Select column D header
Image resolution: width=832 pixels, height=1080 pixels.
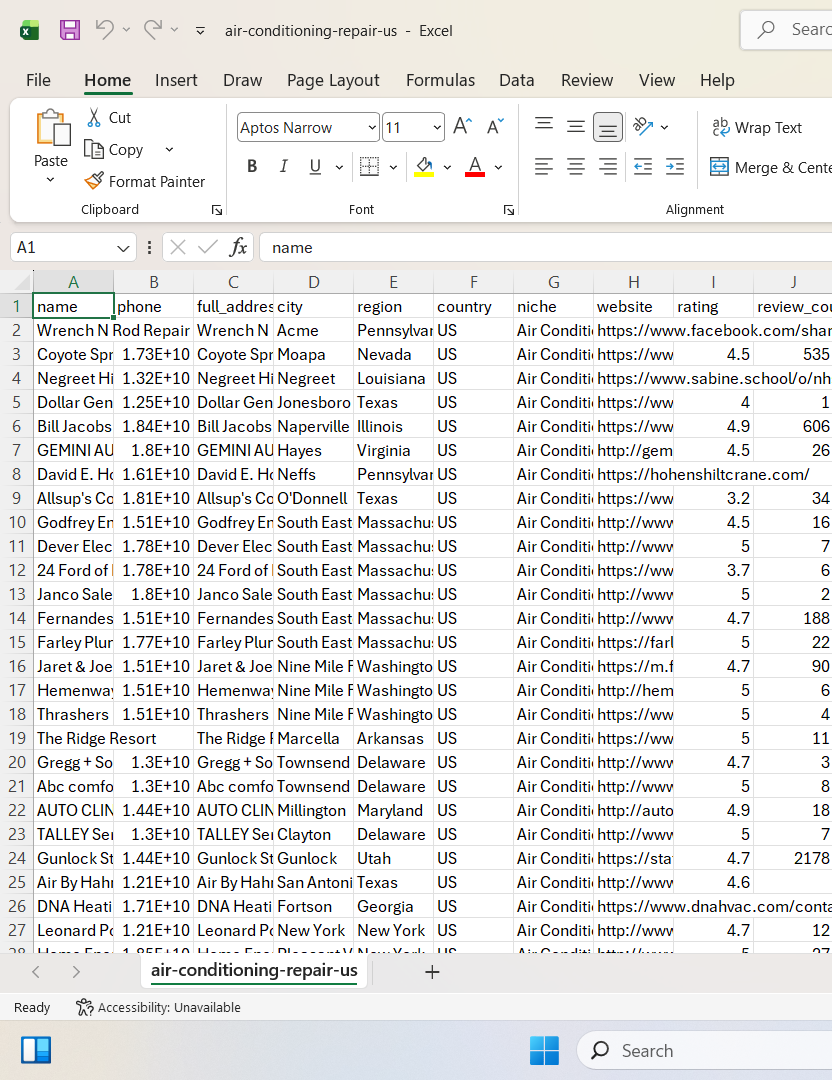point(313,282)
